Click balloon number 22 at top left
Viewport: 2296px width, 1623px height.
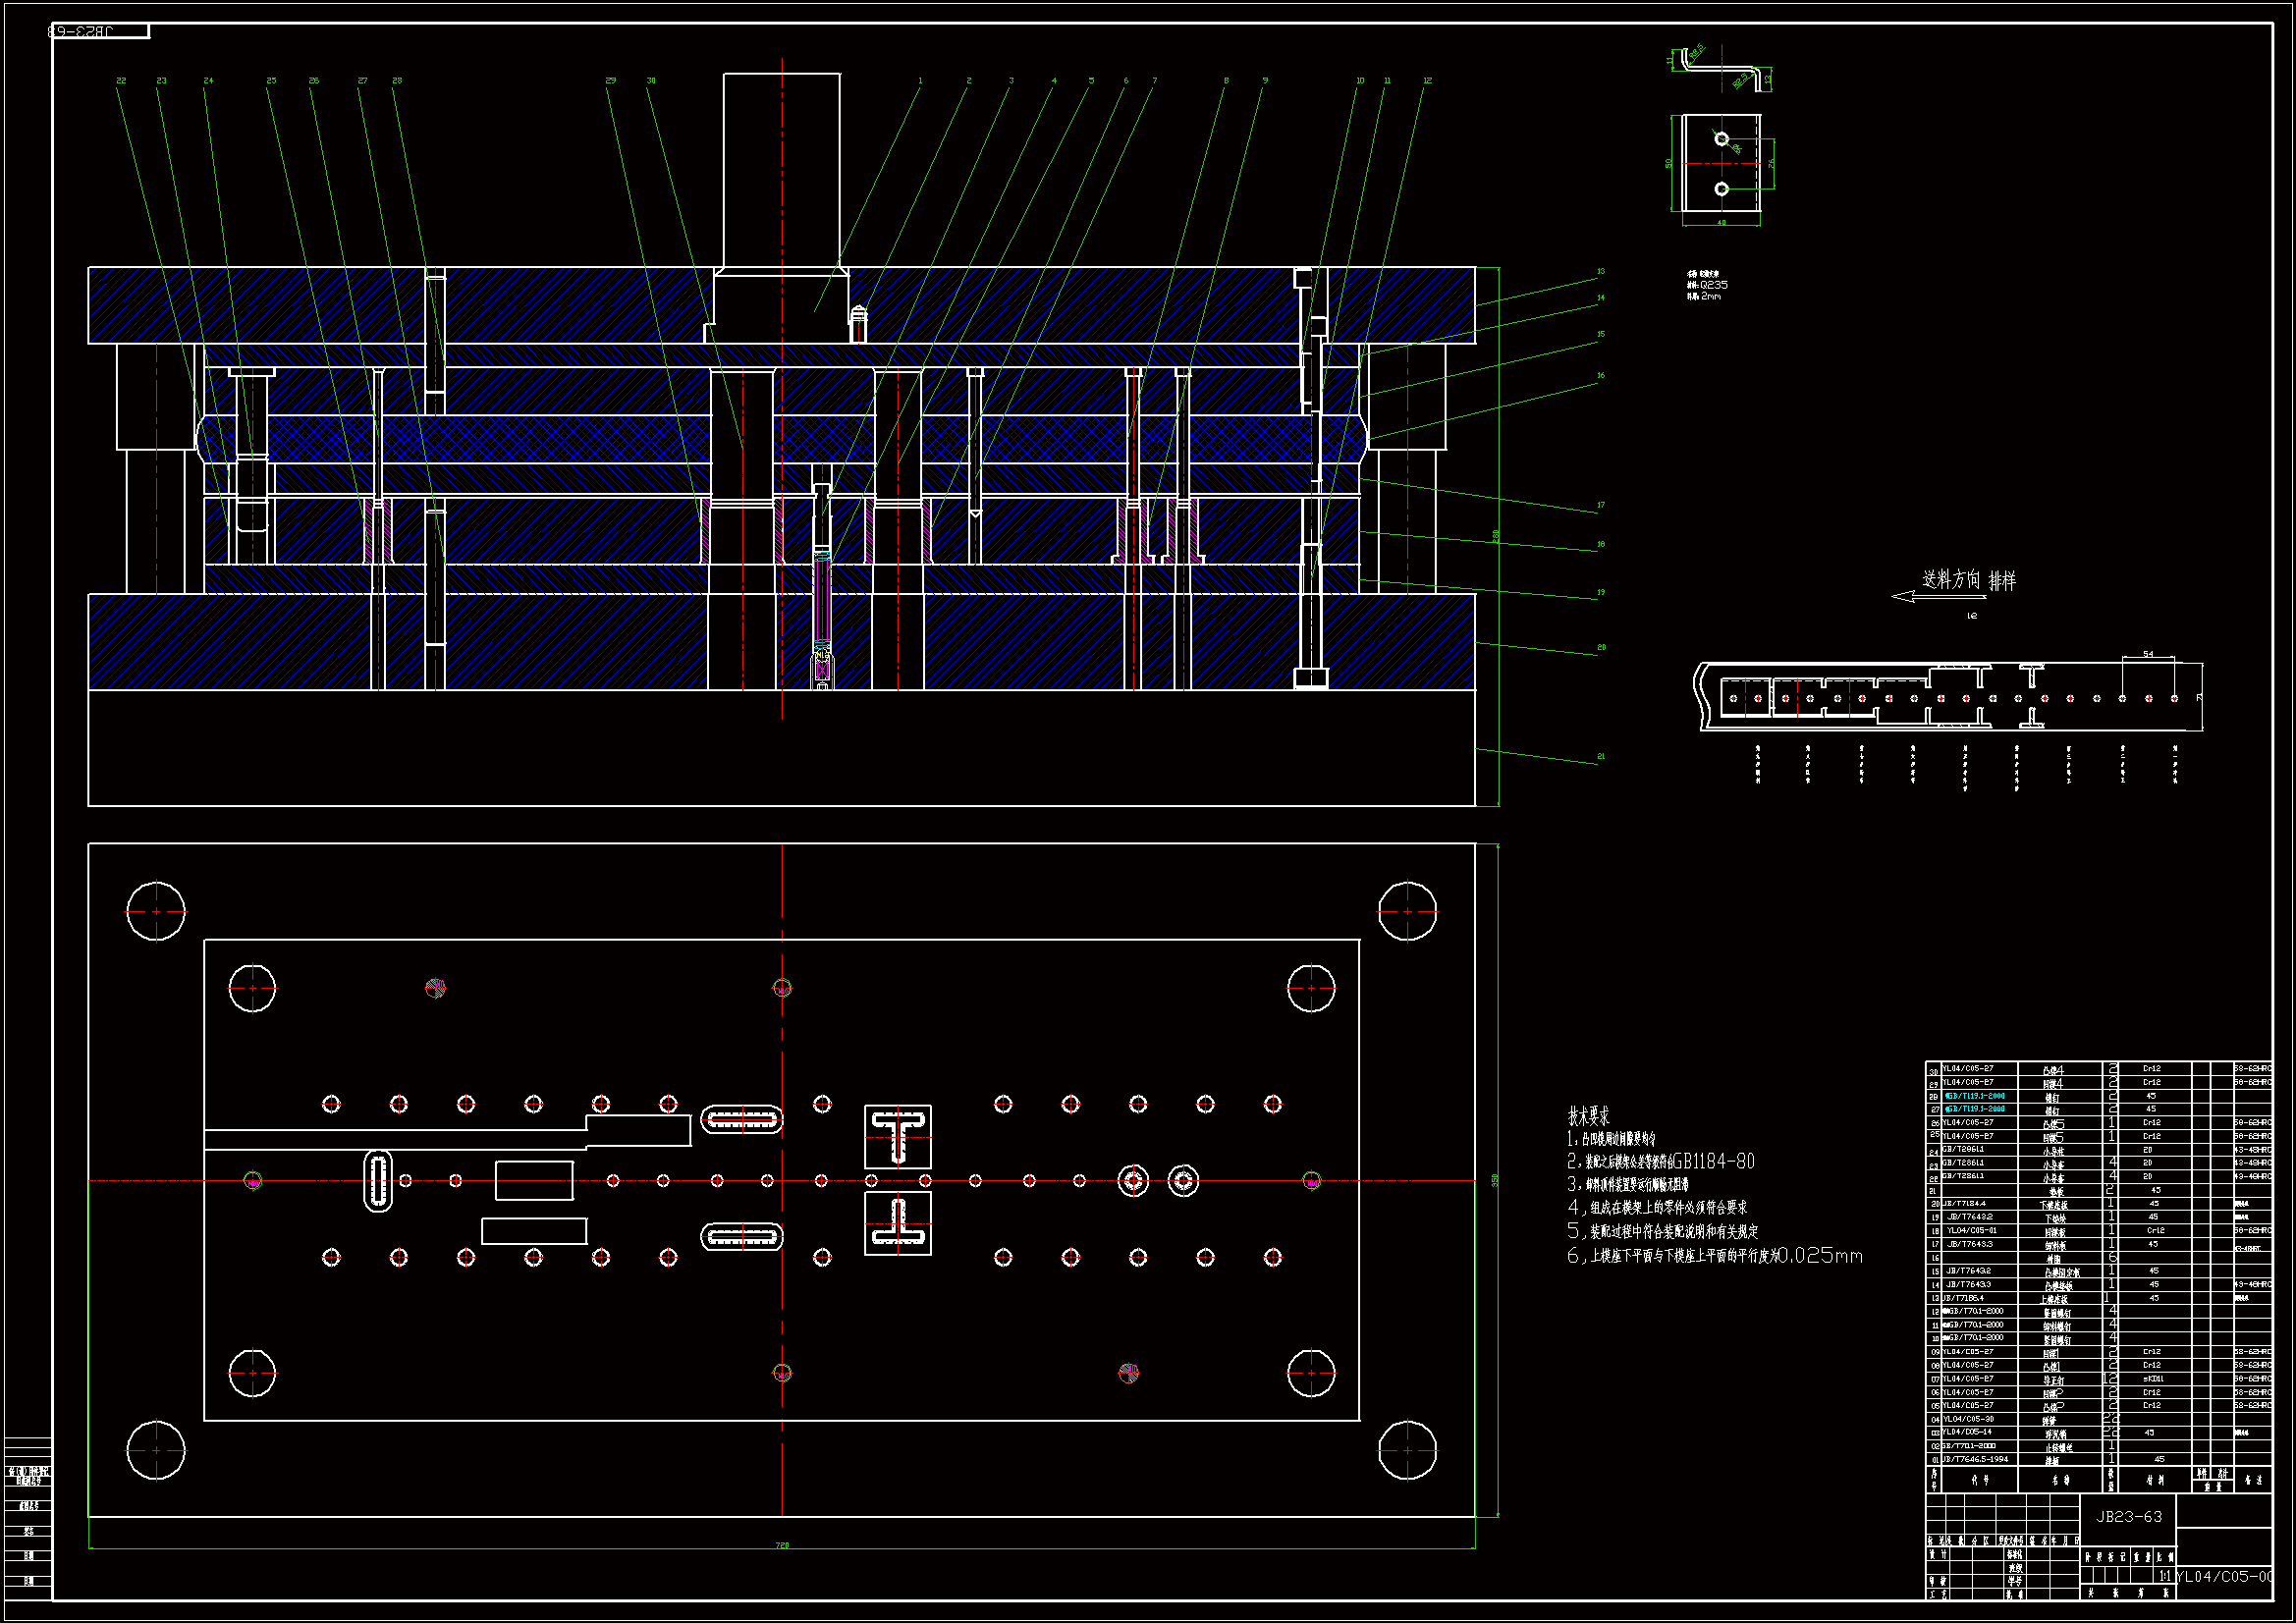[x=121, y=81]
